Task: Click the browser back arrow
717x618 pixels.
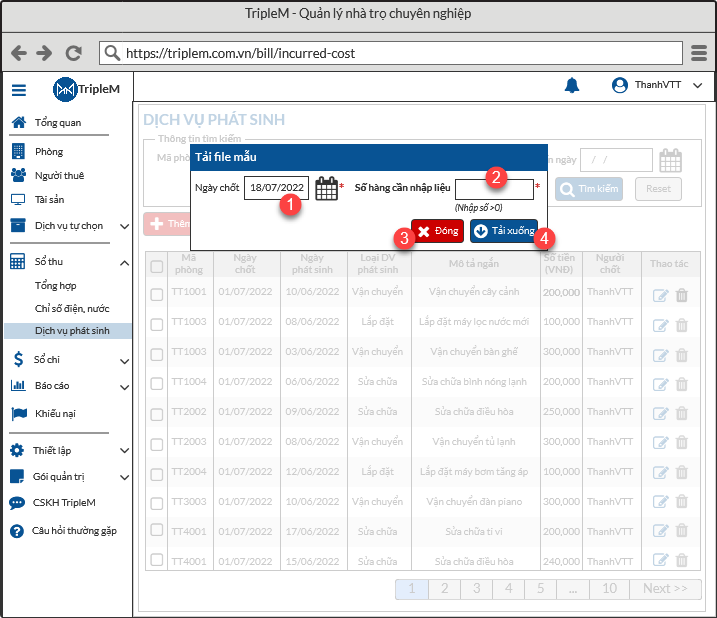Action: tap(18, 53)
